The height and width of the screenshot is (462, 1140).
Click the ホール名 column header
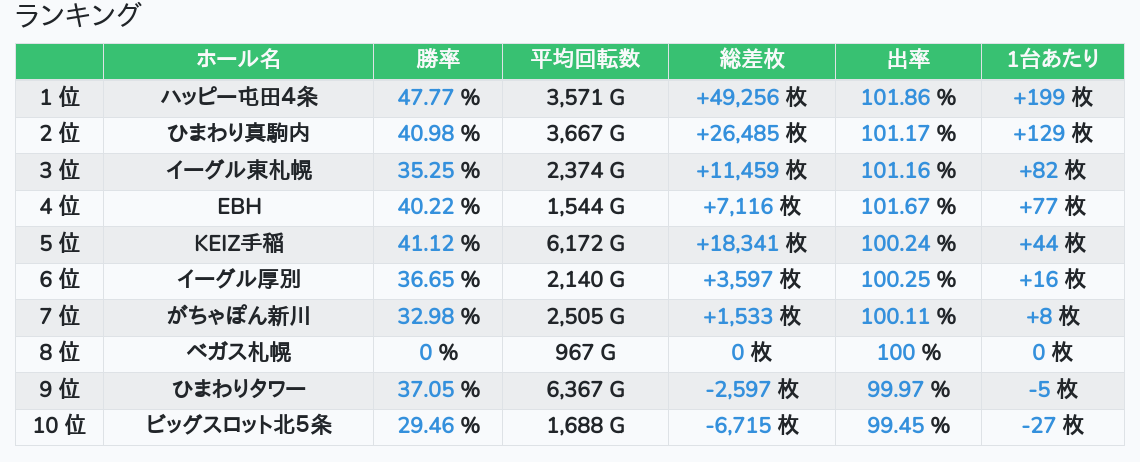(x=238, y=60)
